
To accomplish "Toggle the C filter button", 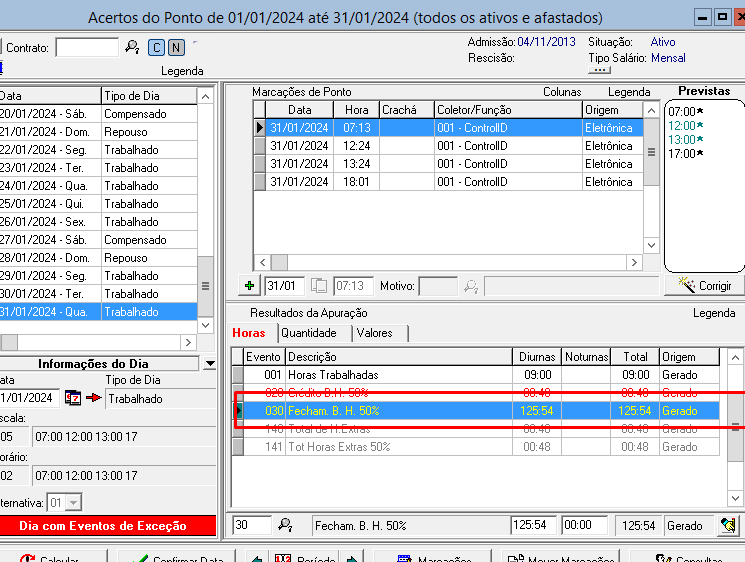I will (156, 47).
